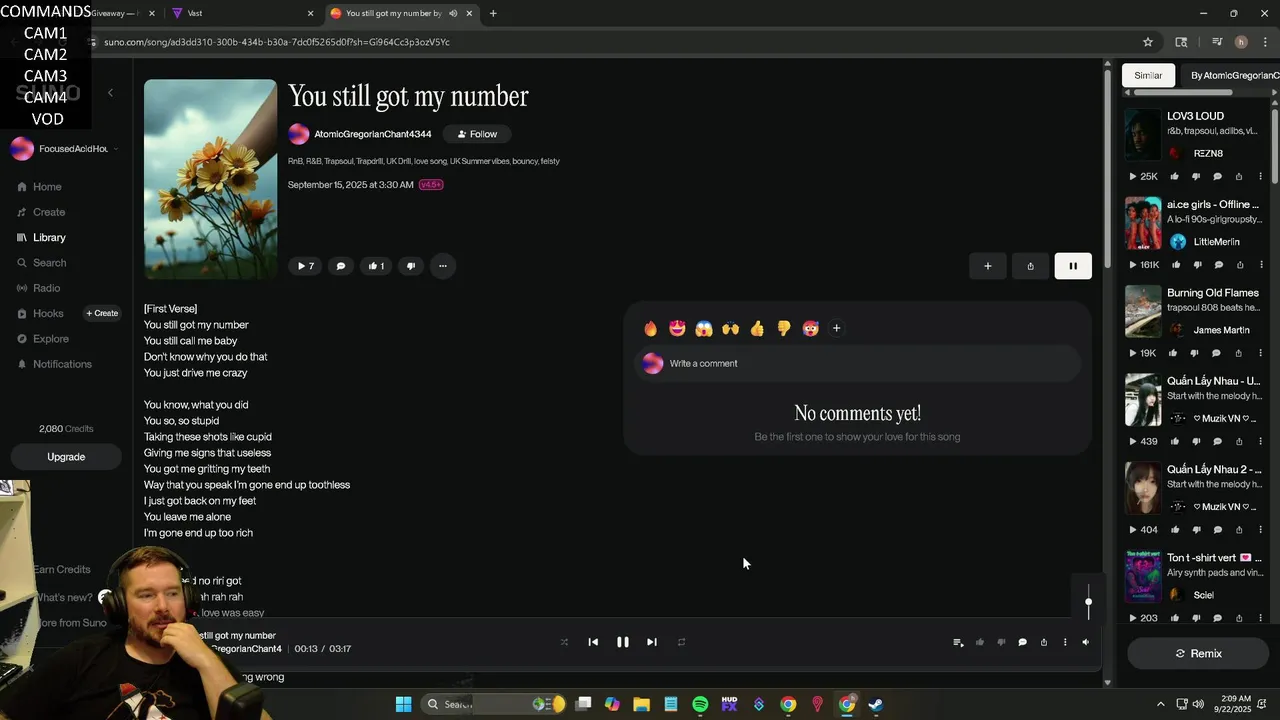
Task: Click the thumbs down emoji reaction
Action: [x=784, y=328]
